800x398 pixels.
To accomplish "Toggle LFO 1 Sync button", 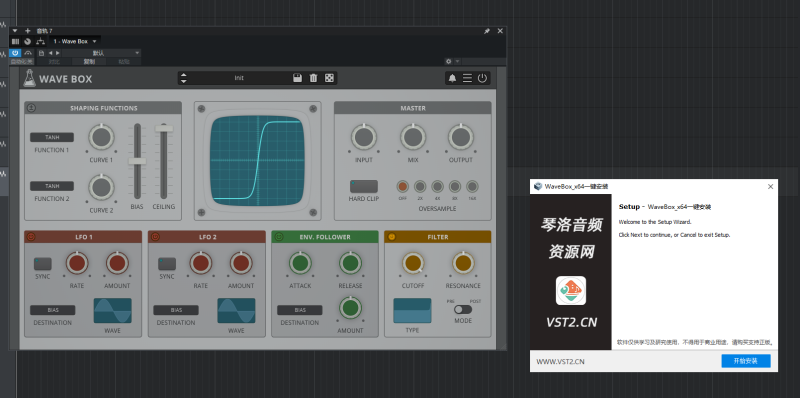I will pyautogui.click(x=43, y=264).
